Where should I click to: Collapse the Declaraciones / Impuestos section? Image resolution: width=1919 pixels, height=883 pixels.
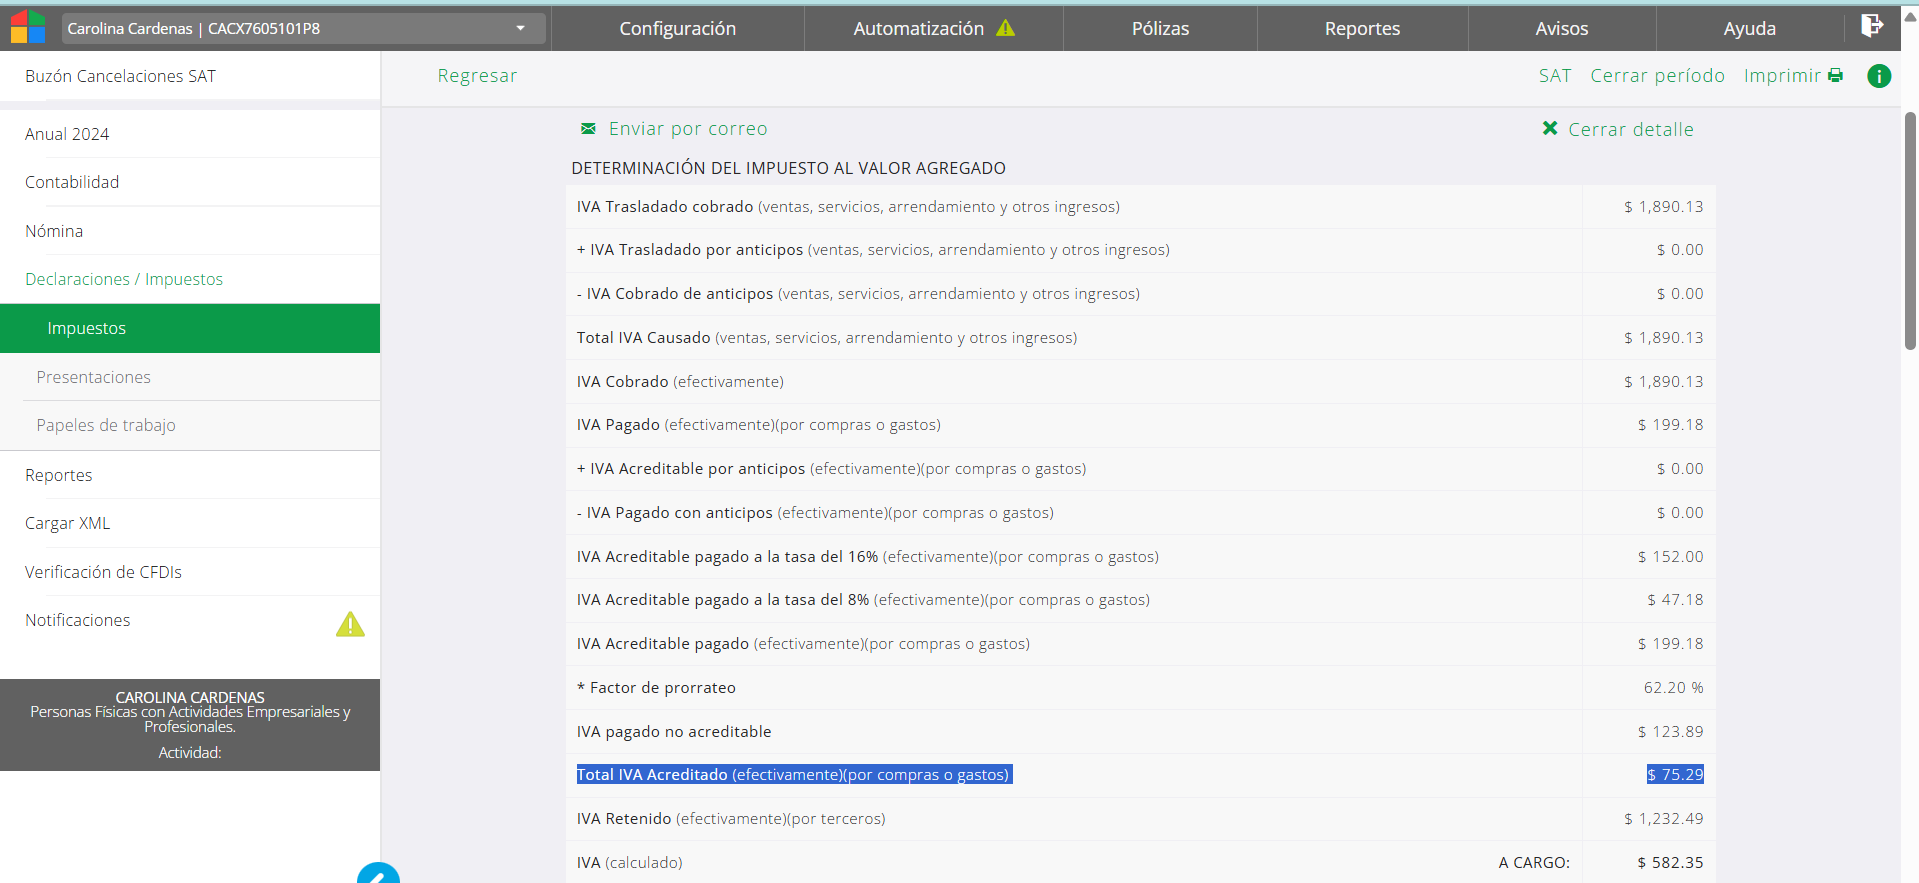(124, 279)
